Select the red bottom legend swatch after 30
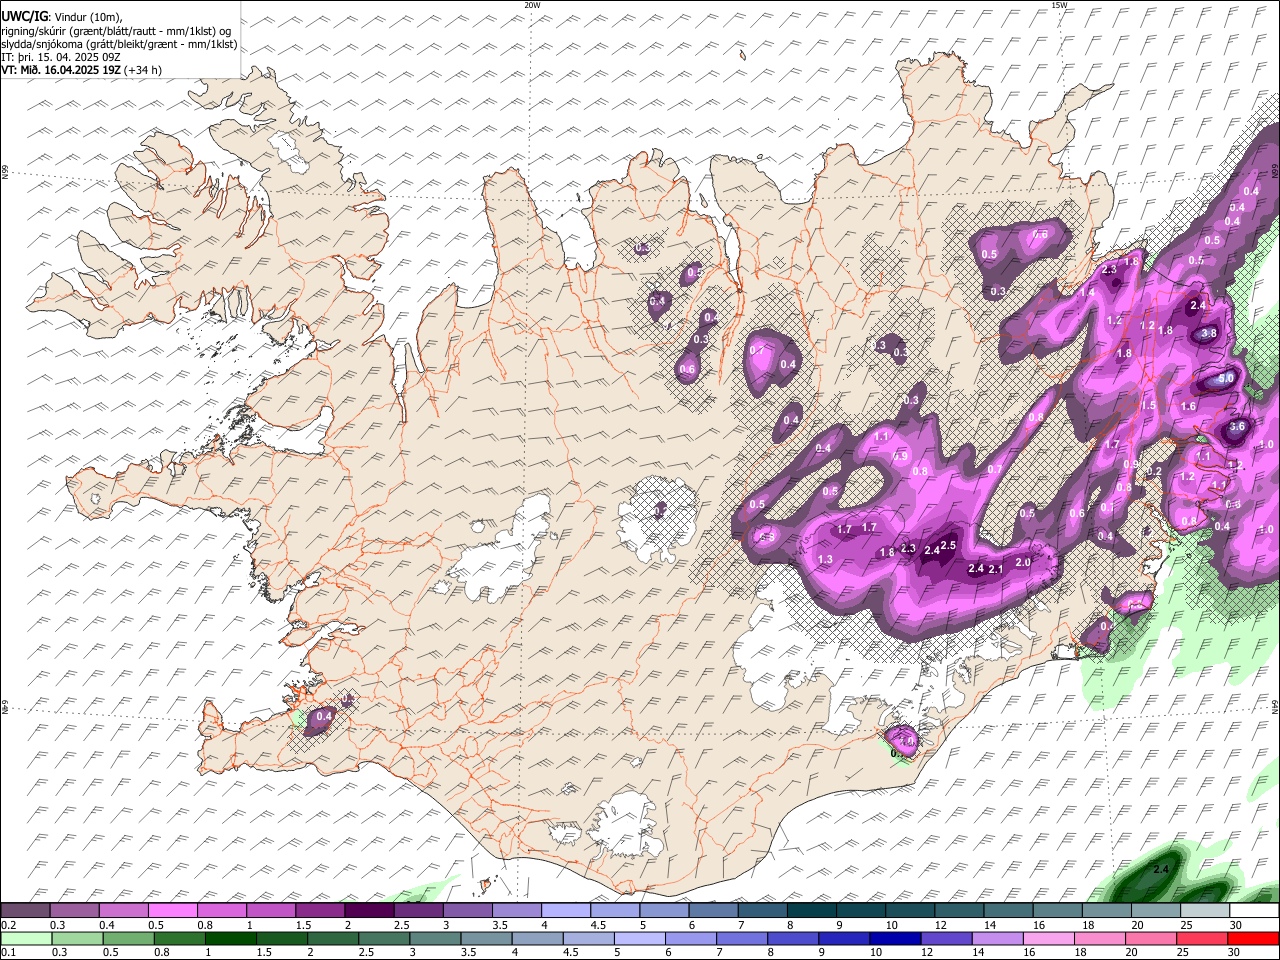This screenshot has height=960, width=1280. coord(1254,938)
